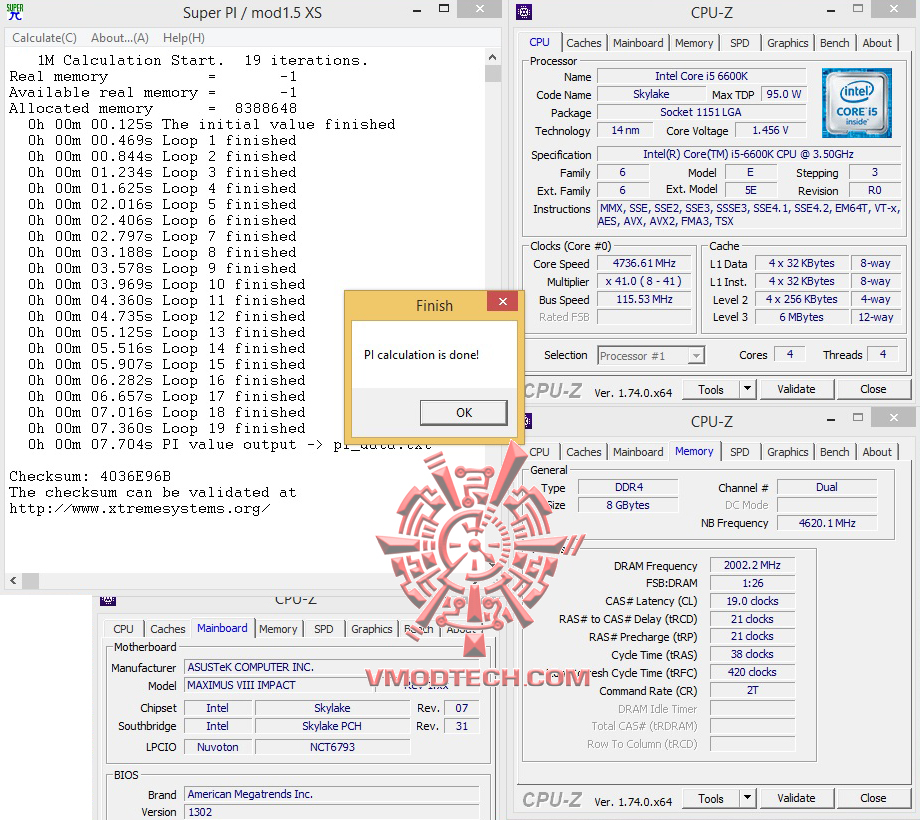Click Tools button in Memory CPU-Z window
Viewport: 920px width, 820px height.
[711, 798]
